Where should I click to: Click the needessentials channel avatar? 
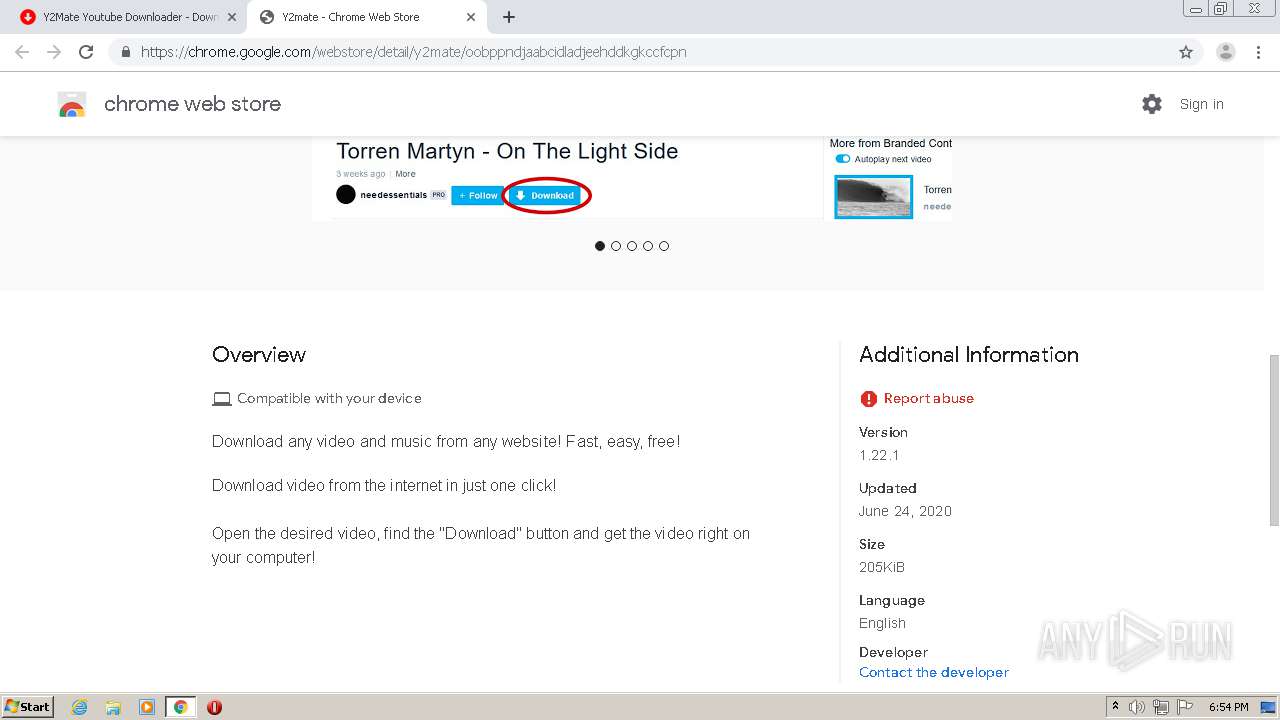click(x=346, y=195)
